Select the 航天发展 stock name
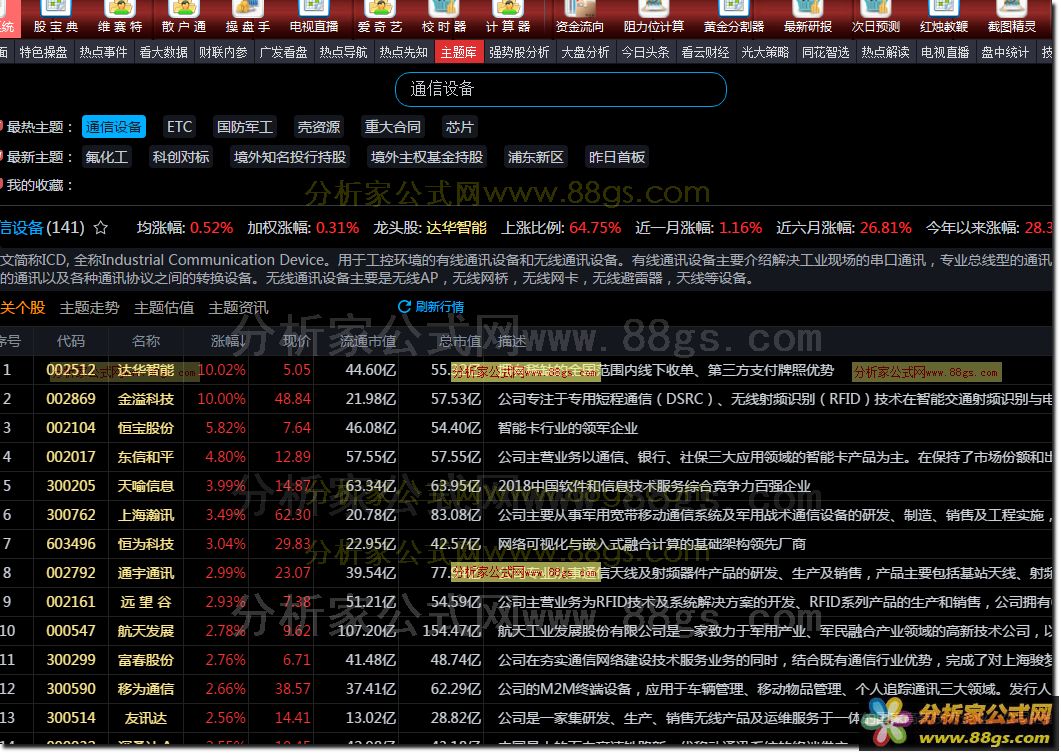This screenshot has height=753, width=1061. (145, 631)
